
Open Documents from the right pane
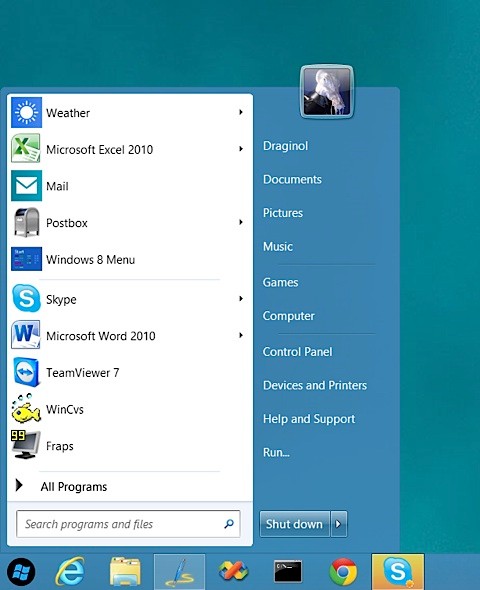(x=292, y=179)
